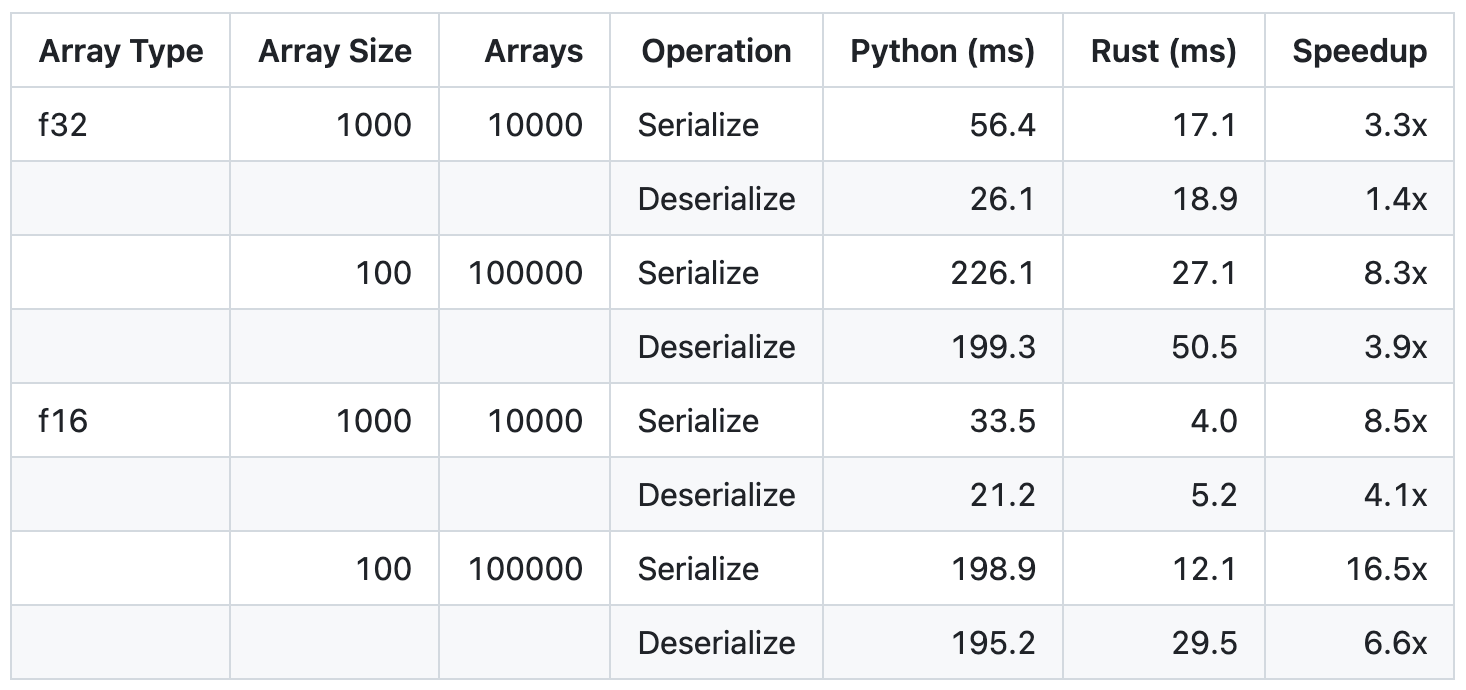Click the Rust (ms) column header
This screenshot has width=1466, height=690.
coord(1163,51)
